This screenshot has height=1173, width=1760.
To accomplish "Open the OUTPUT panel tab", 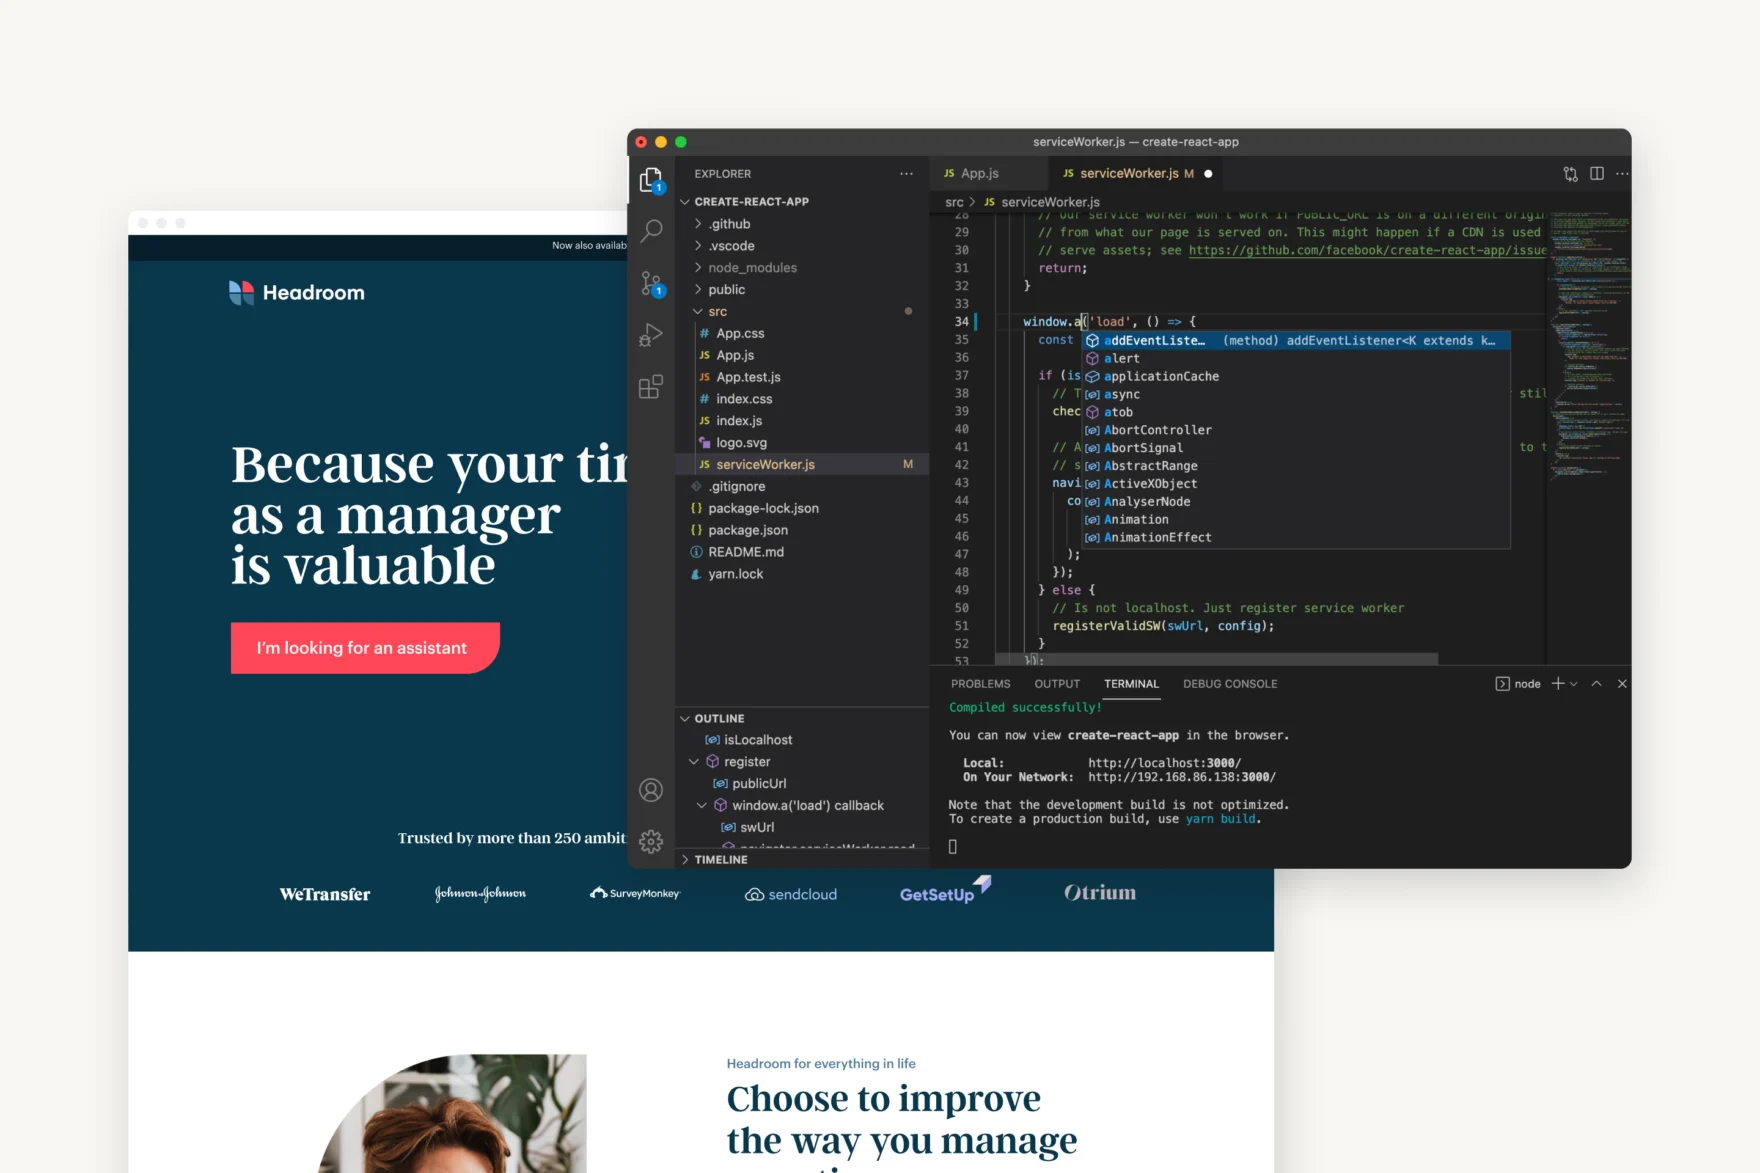I will [x=1057, y=684].
